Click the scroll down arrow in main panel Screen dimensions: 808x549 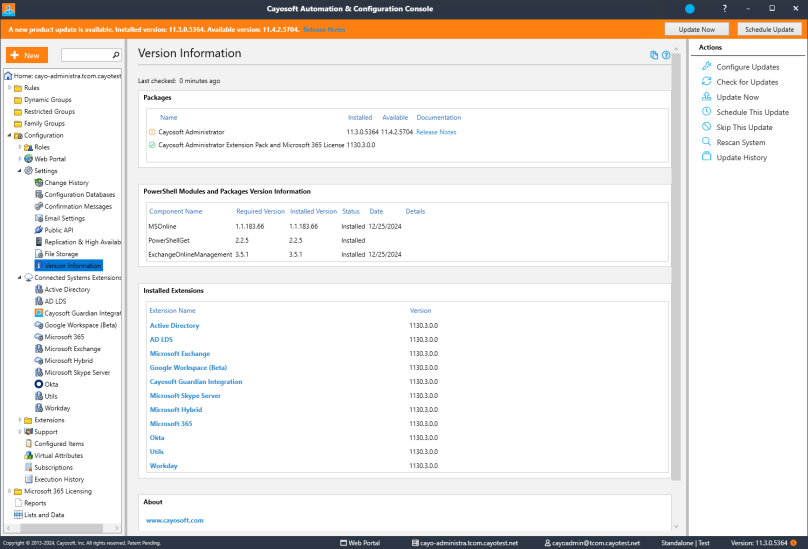tap(676, 526)
